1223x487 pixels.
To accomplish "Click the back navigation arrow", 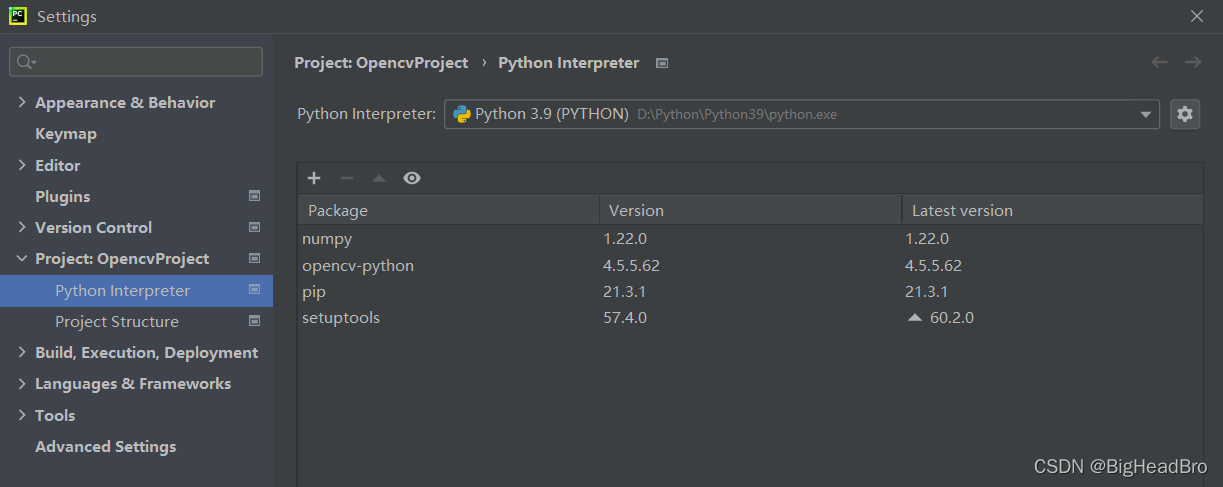I will [x=1160, y=62].
